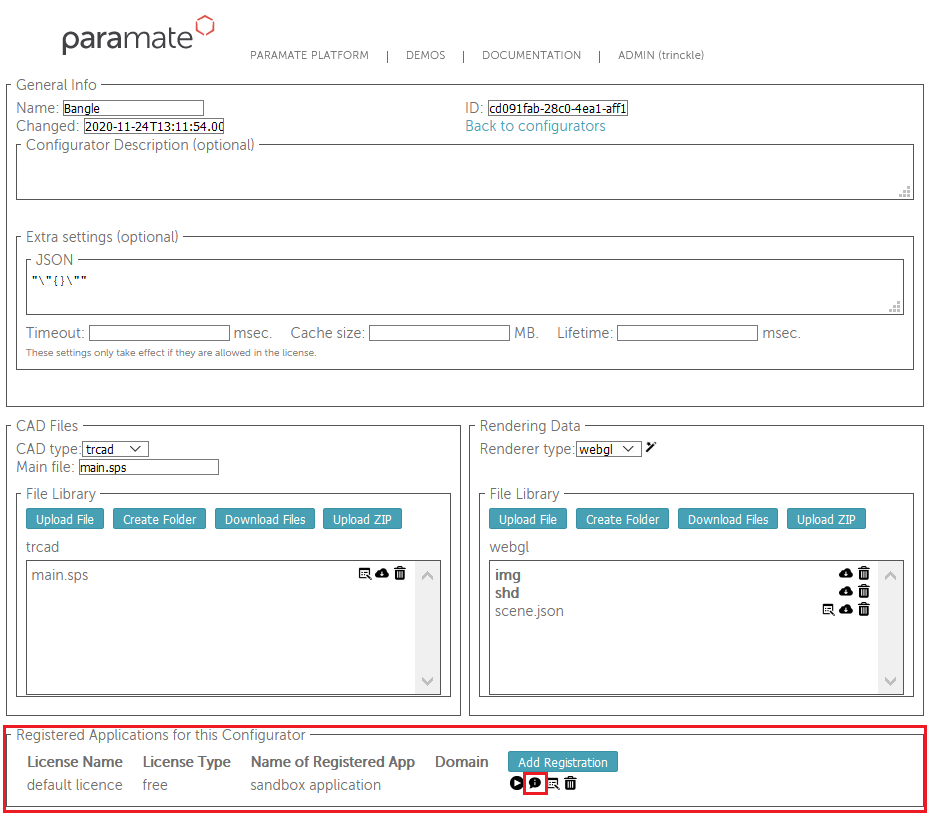Edit main.sps in the CAD file library

pyautogui.click(x=365, y=574)
